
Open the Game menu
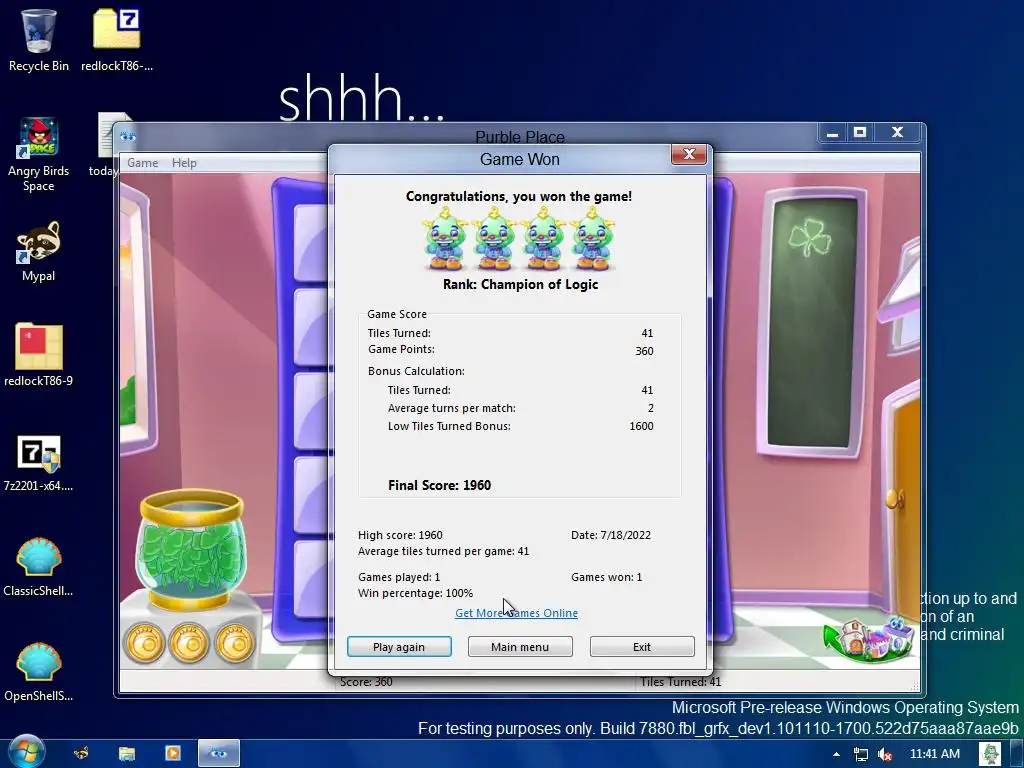coord(142,163)
